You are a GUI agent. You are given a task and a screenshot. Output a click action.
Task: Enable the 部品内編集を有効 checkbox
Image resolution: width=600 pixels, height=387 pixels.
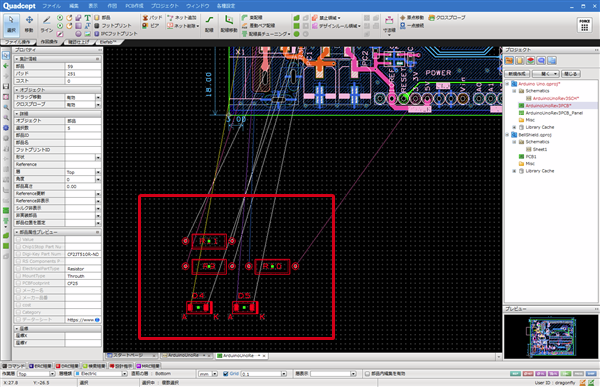pos(367,374)
